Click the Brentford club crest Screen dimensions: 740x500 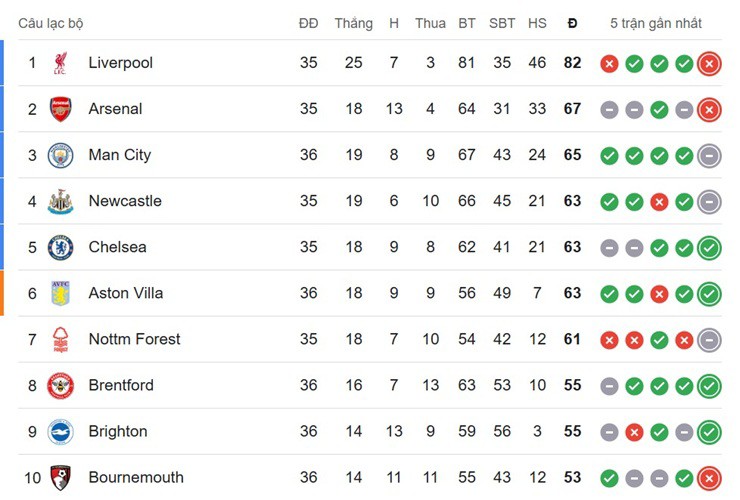[x=60, y=385]
